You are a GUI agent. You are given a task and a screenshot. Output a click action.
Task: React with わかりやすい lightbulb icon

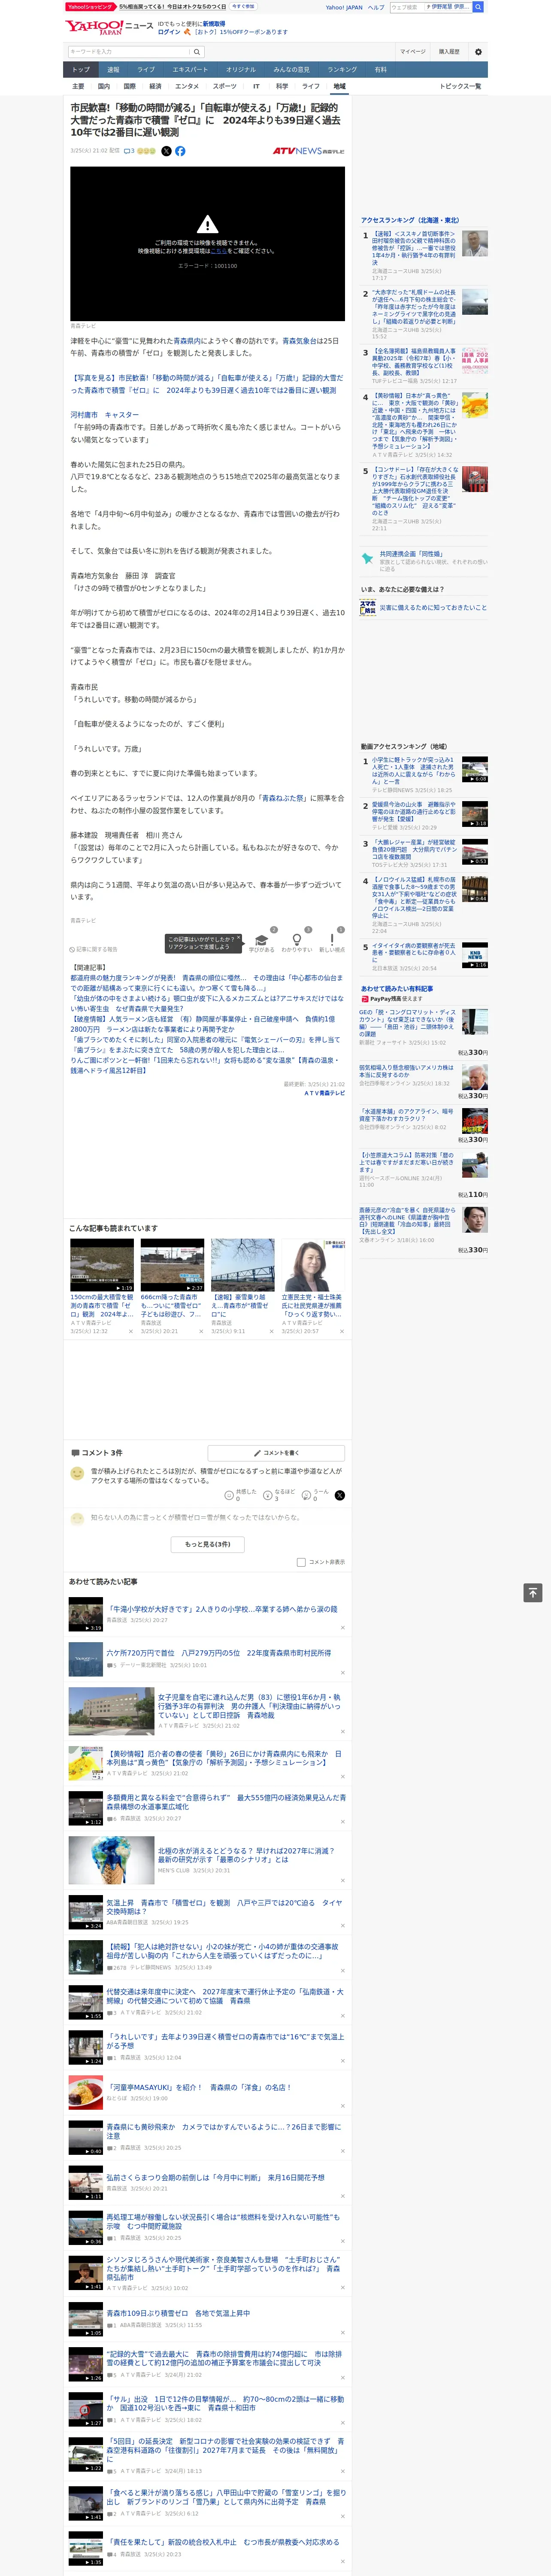click(x=297, y=940)
